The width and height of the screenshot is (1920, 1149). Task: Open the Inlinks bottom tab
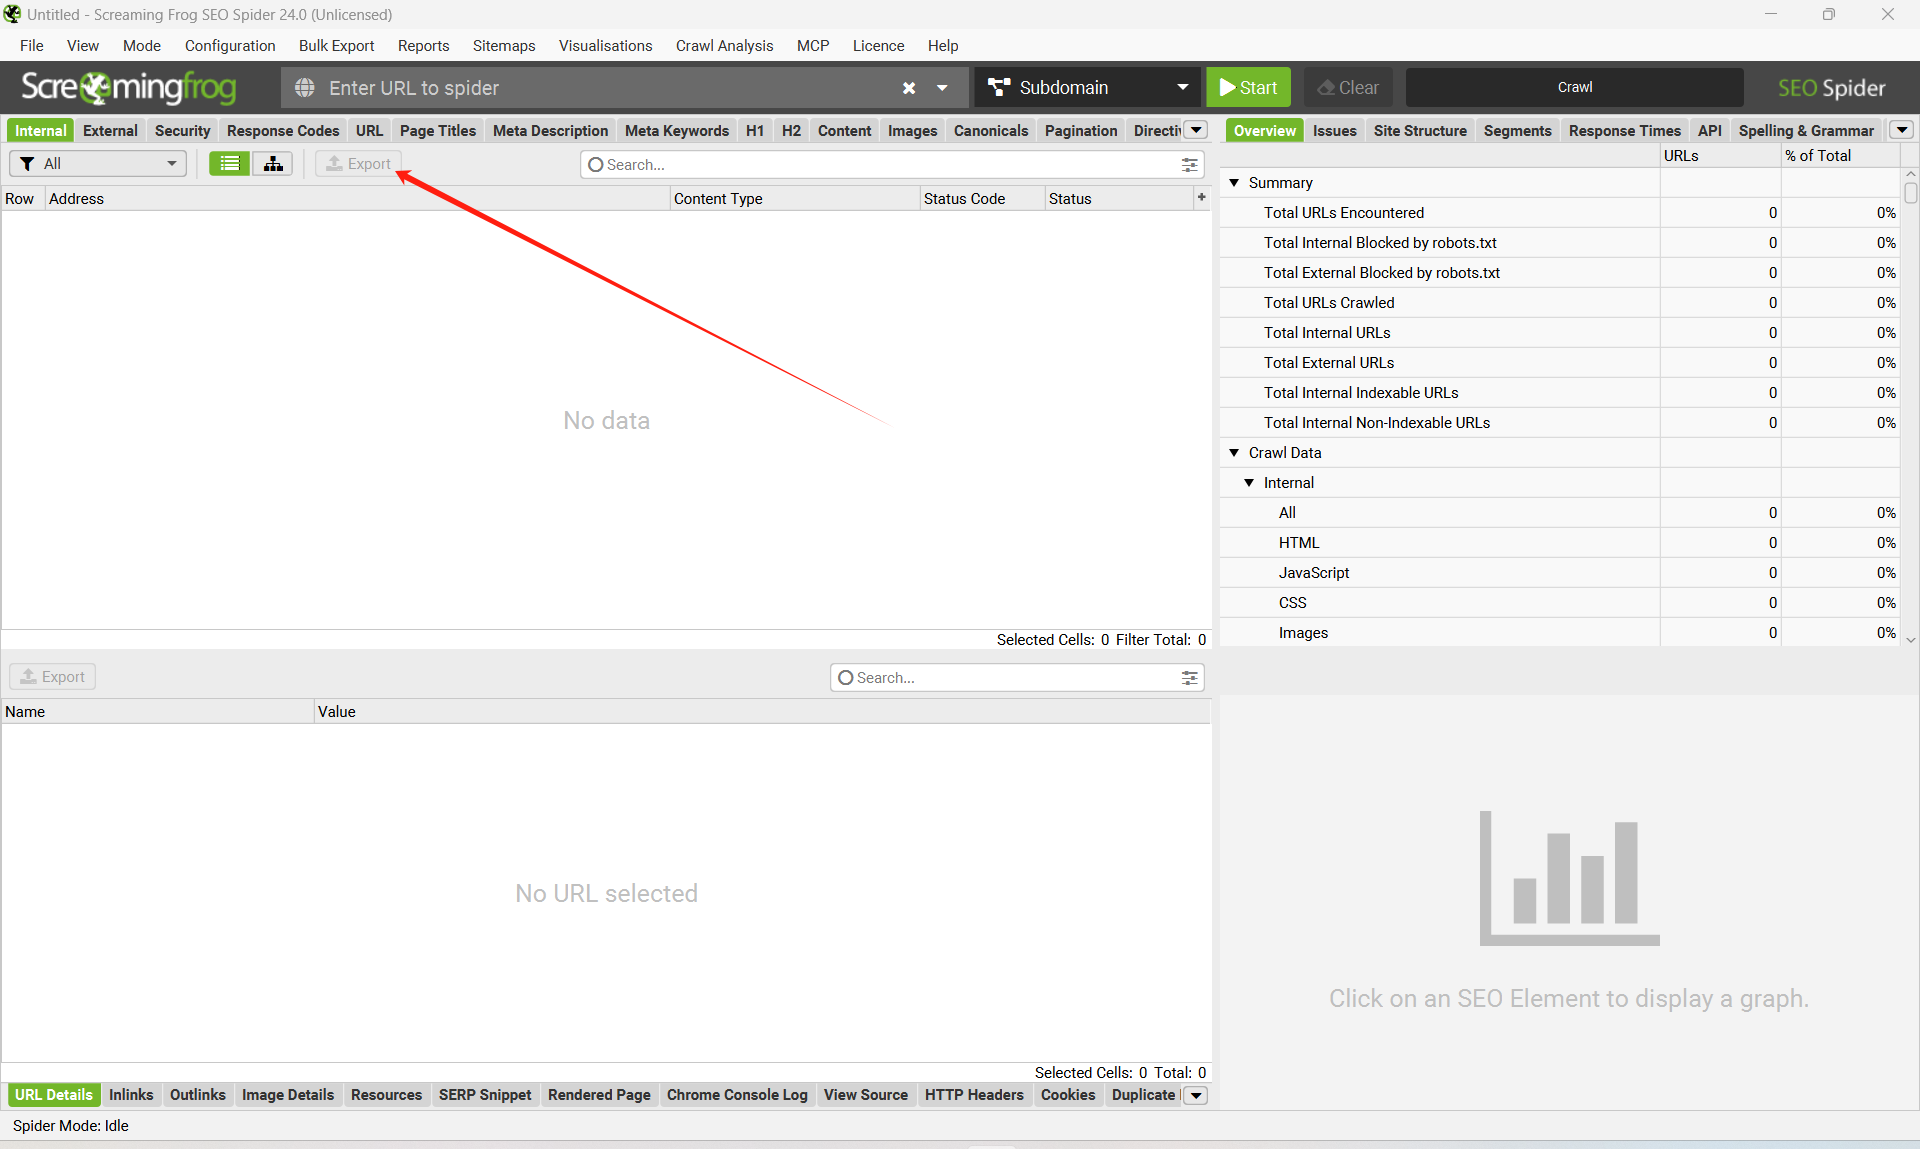point(131,1095)
